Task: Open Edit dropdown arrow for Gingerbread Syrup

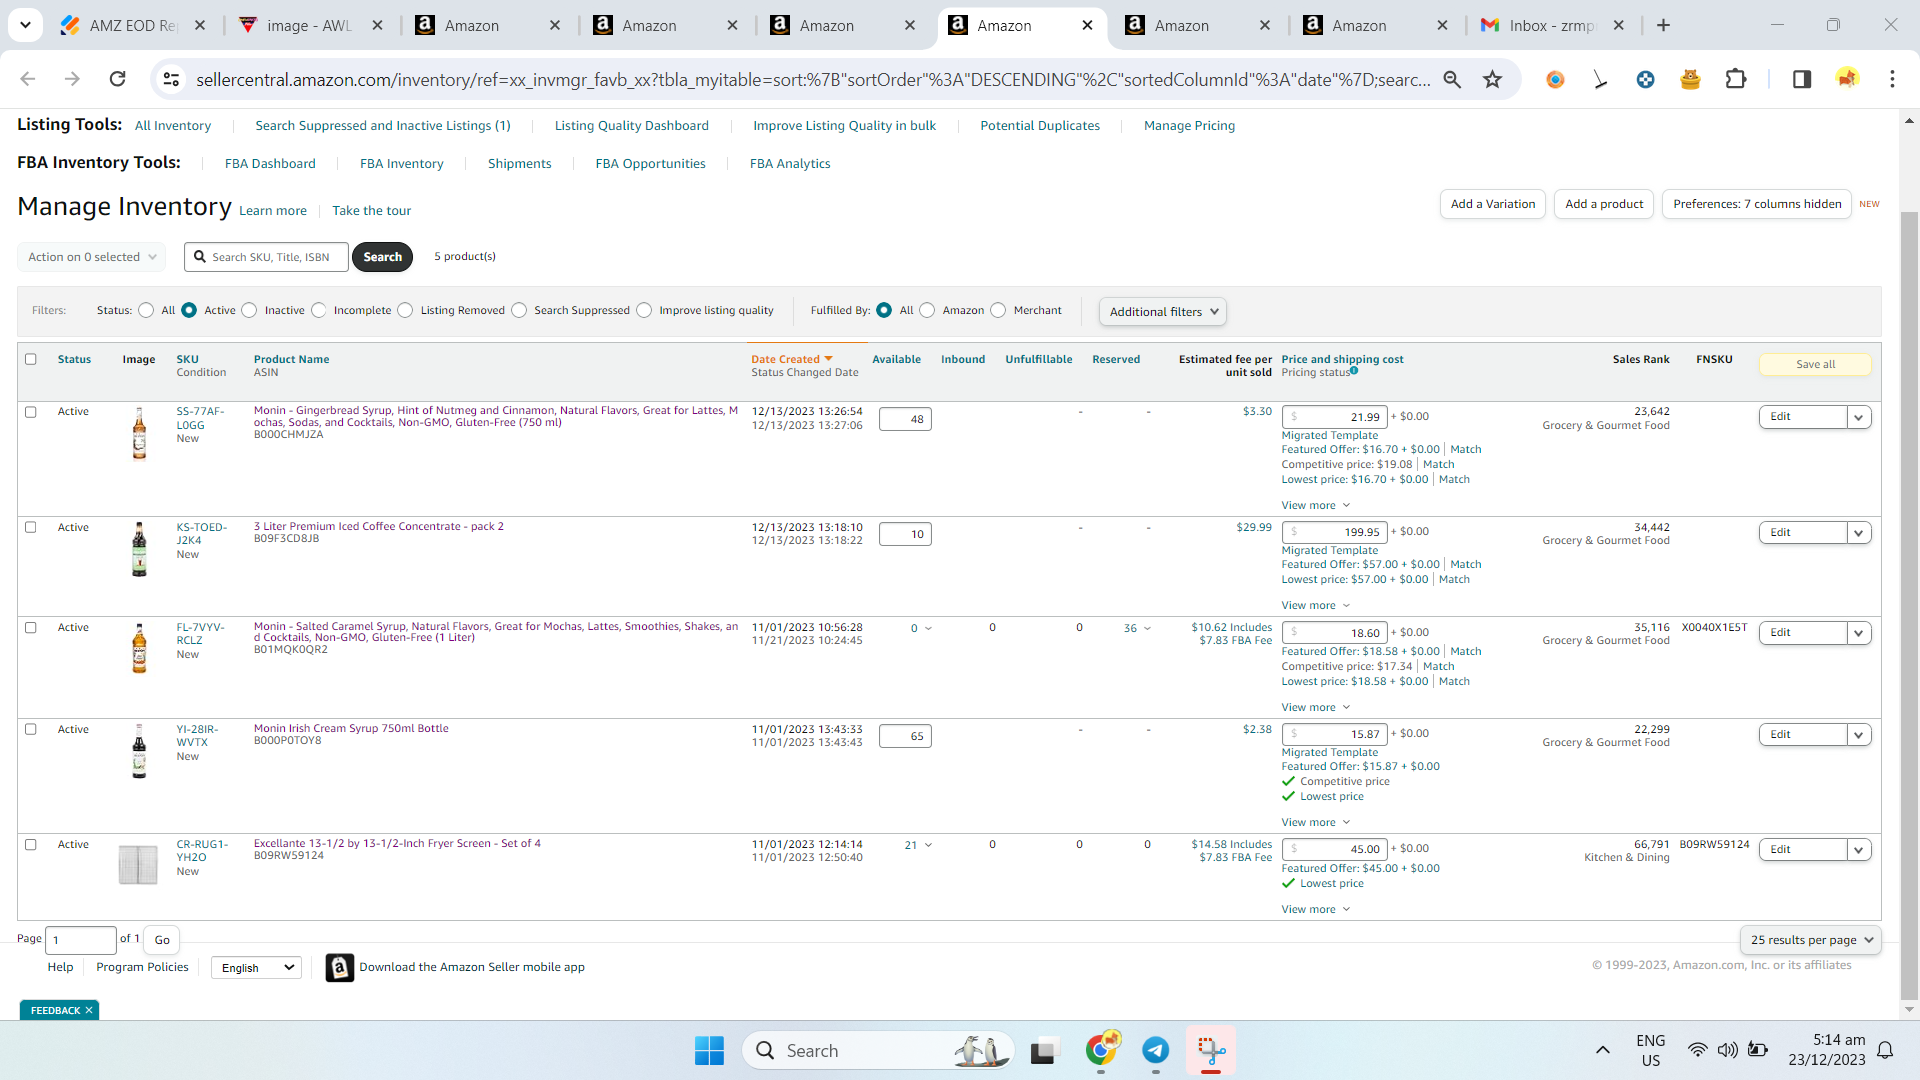Action: (1859, 417)
